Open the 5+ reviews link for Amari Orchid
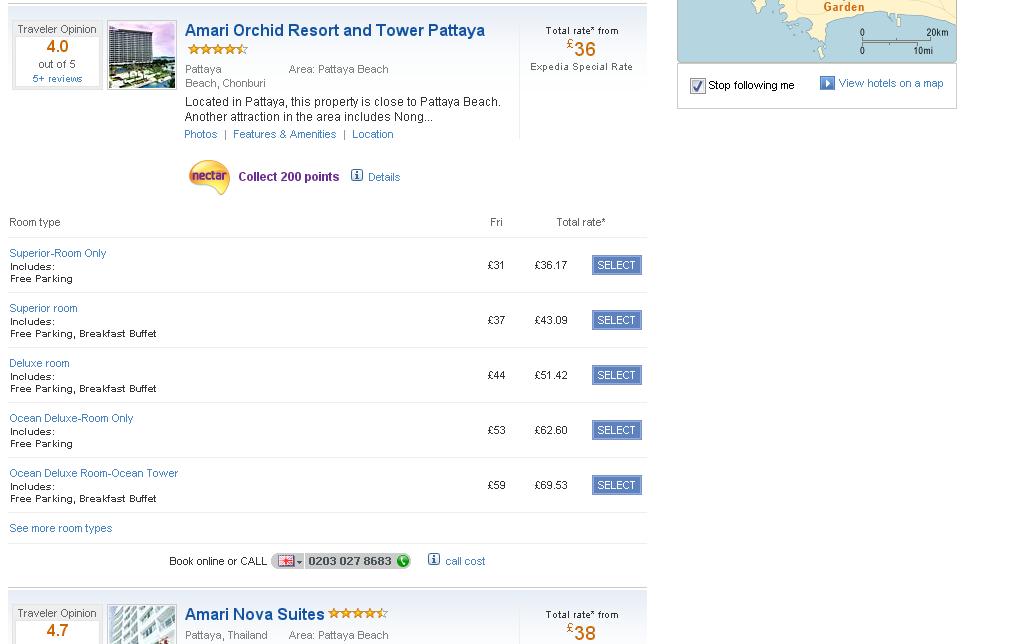This screenshot has width=1026, height=644. point(58,79)
